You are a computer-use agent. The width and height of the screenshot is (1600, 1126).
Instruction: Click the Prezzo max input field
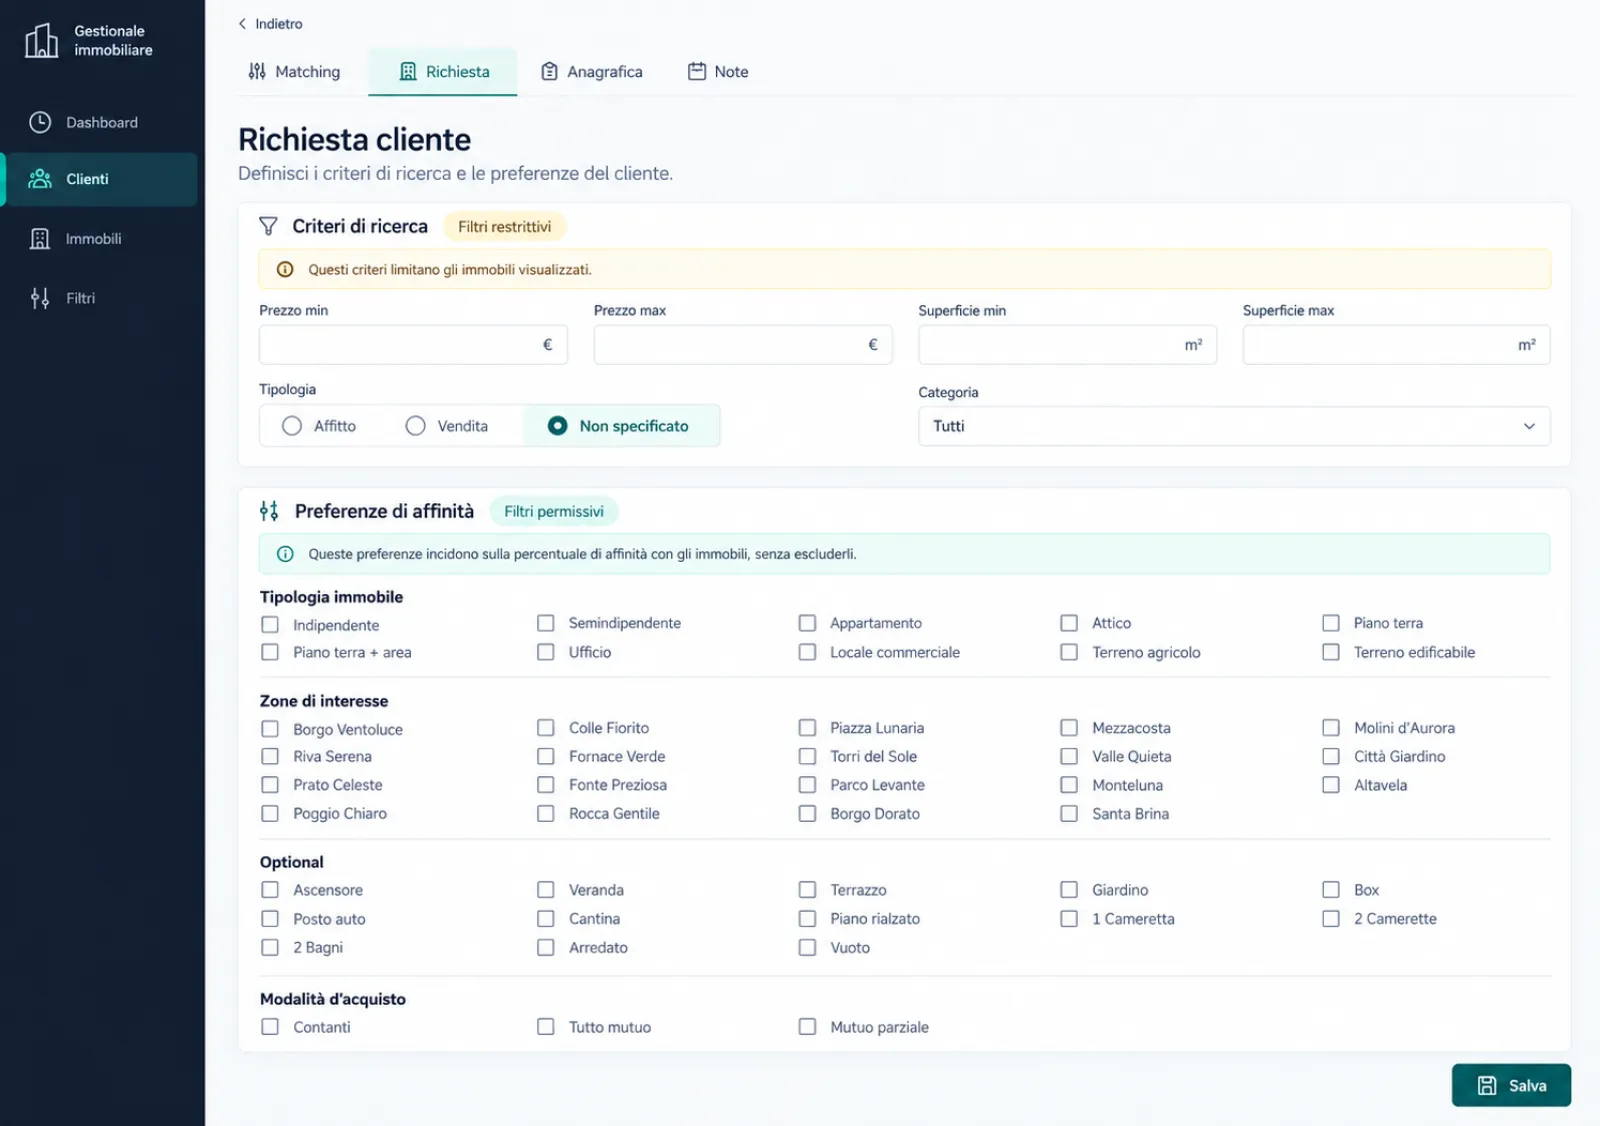[x=743, y=345]
